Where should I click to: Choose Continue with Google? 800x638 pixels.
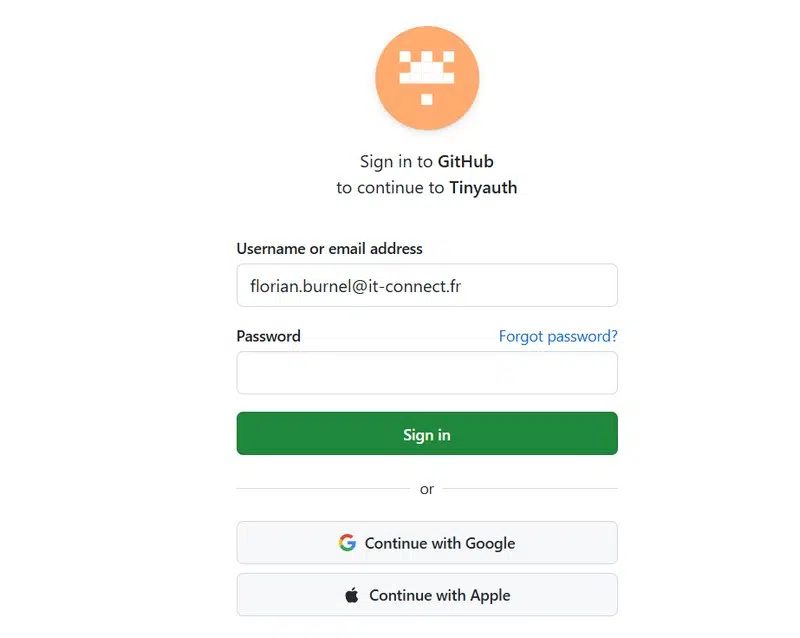pos(440,543)
